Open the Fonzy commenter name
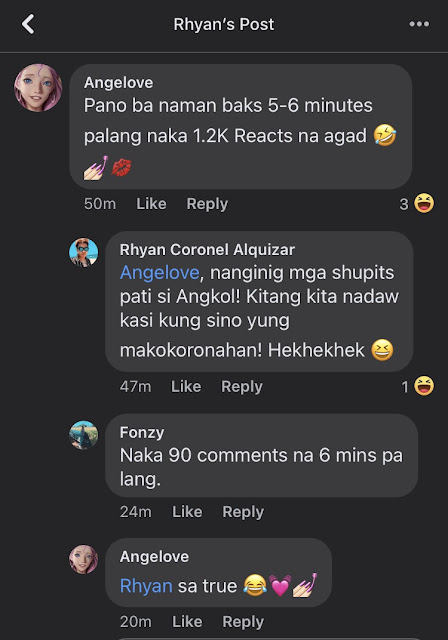 [142, 433]
